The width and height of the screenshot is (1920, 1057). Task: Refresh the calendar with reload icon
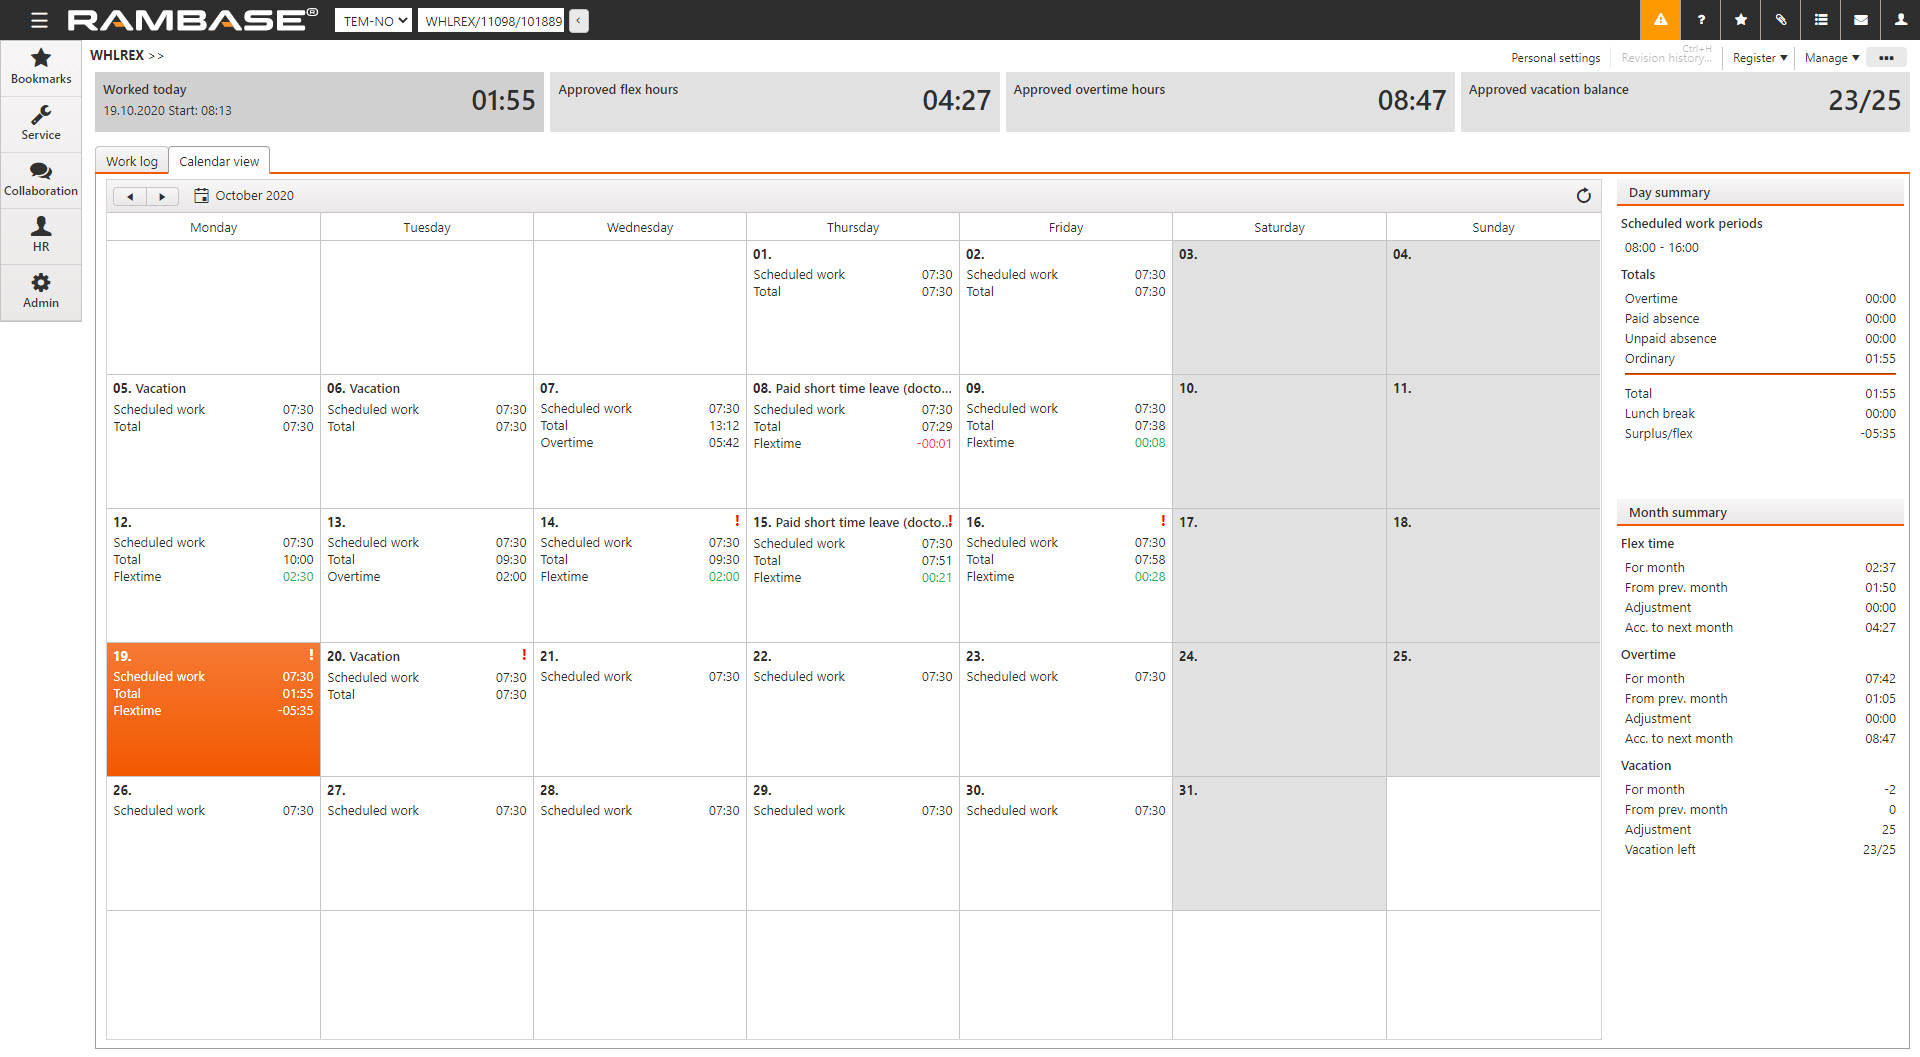pyautogui.click(x=1583, y=196)
